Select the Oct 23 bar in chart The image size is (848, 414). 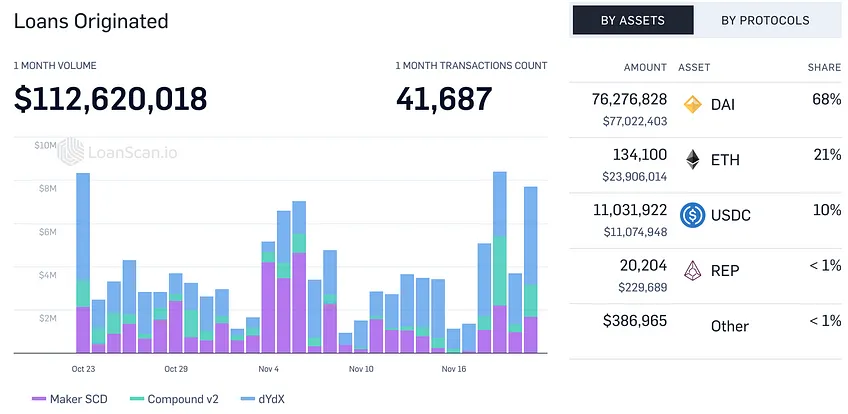coord(83,263)
